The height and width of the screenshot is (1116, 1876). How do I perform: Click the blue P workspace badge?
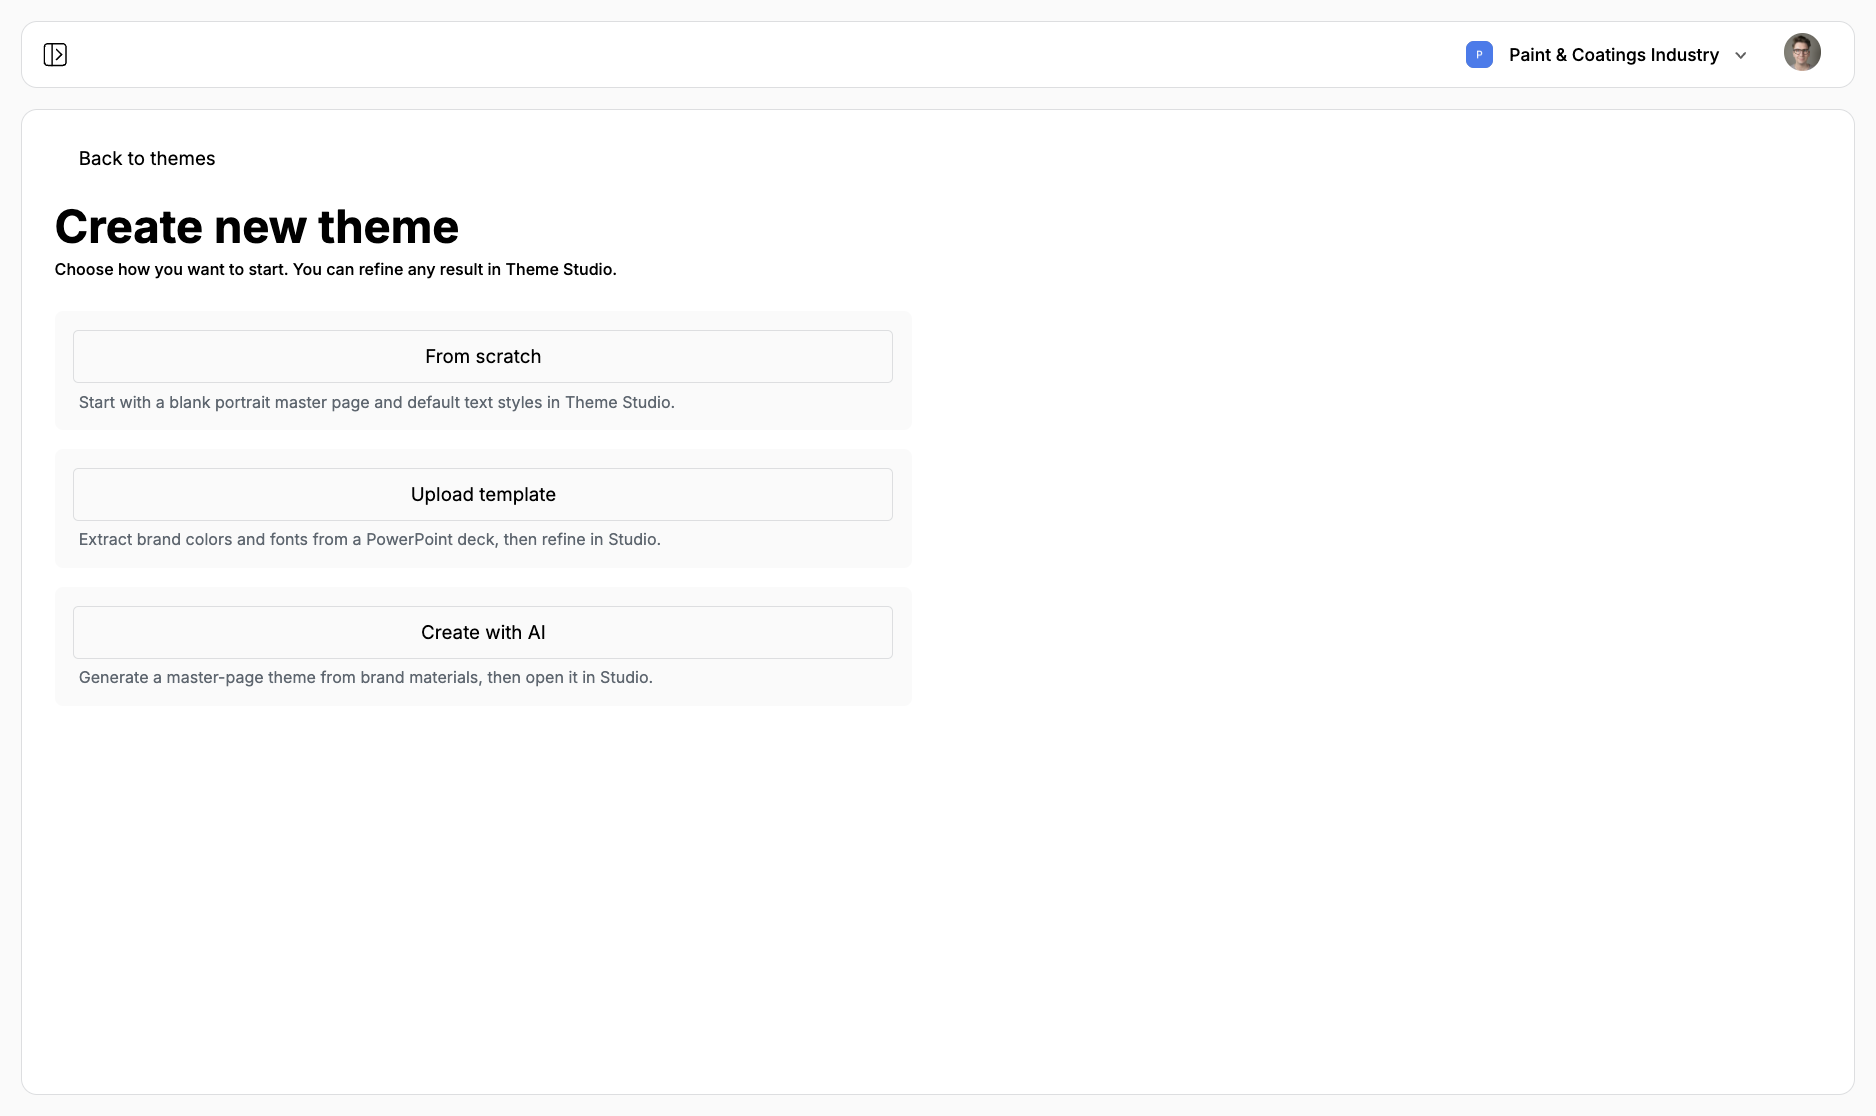1479,54
